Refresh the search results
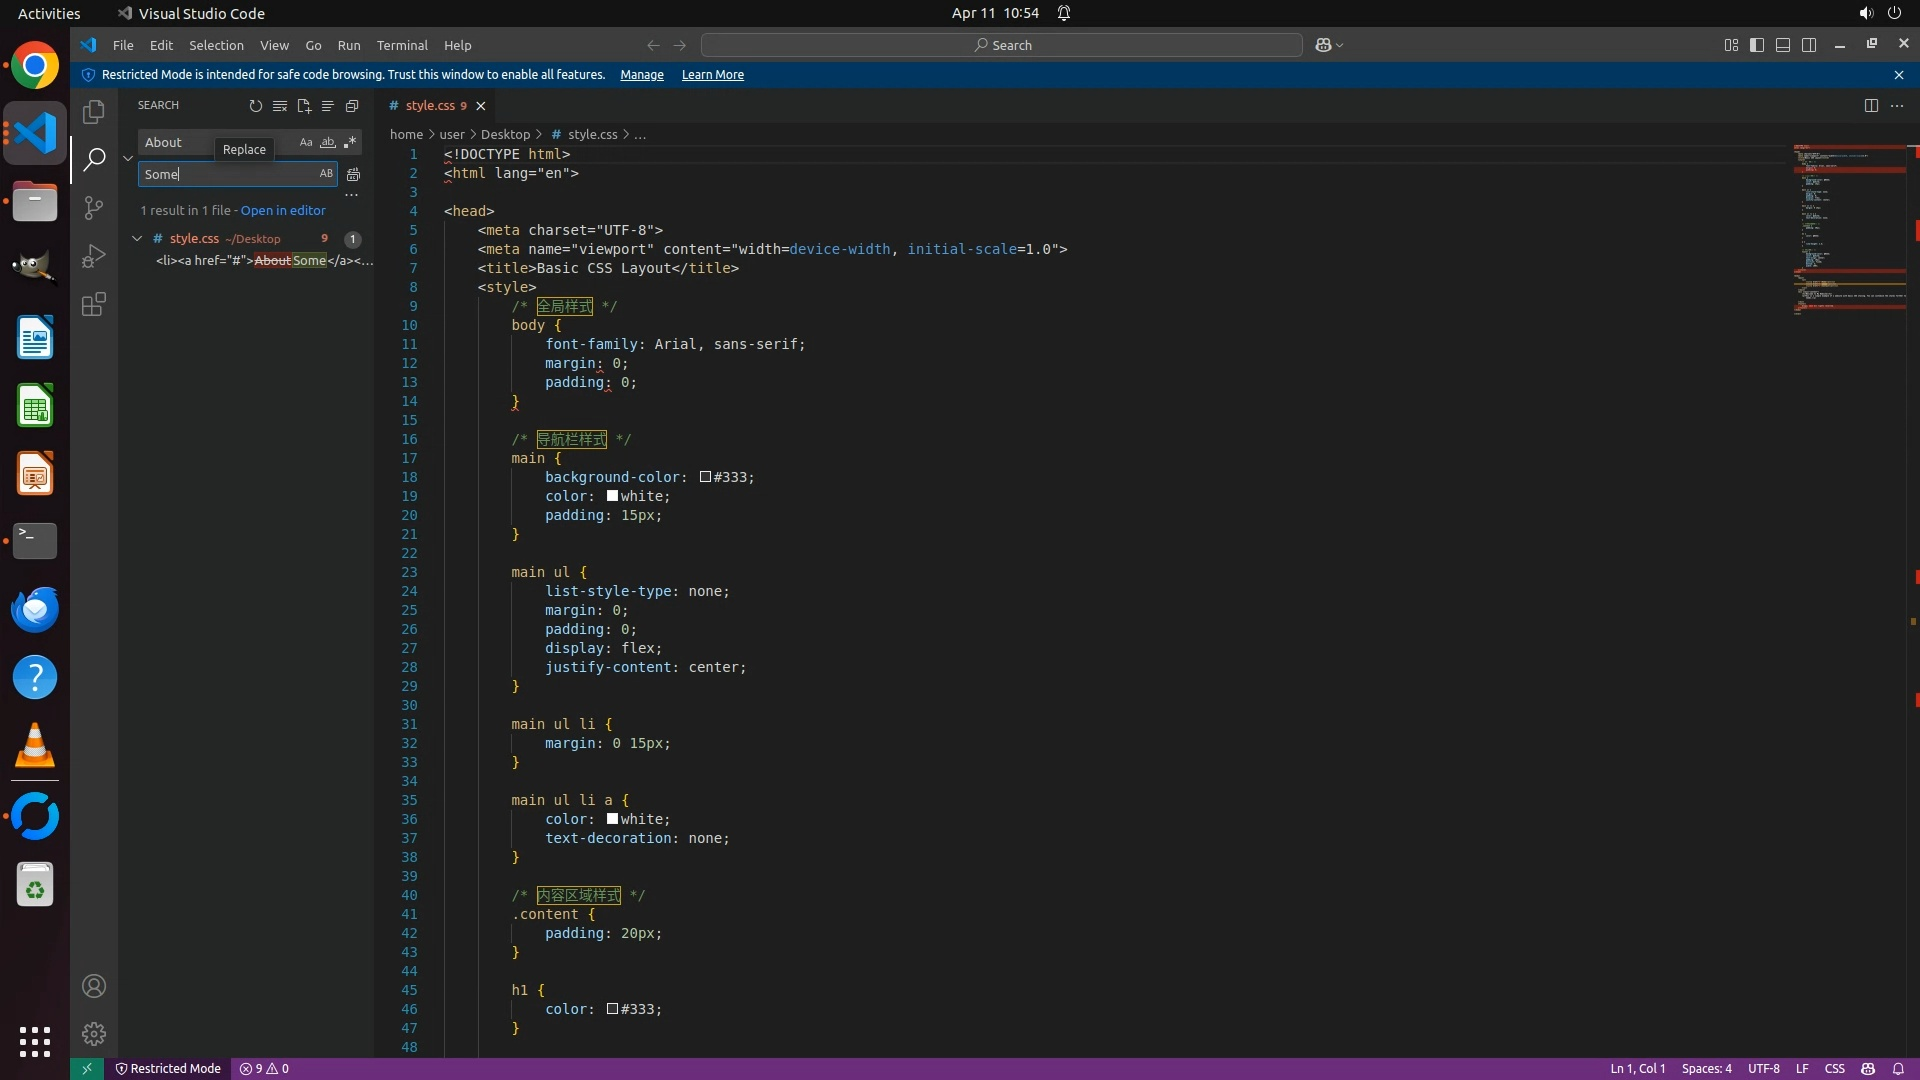The image size is (1920, 1080). 256,106
